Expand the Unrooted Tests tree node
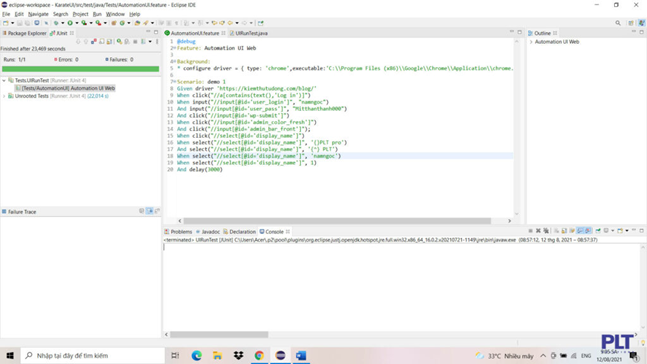Screen dimensions: 647x364 coord(4,96)
